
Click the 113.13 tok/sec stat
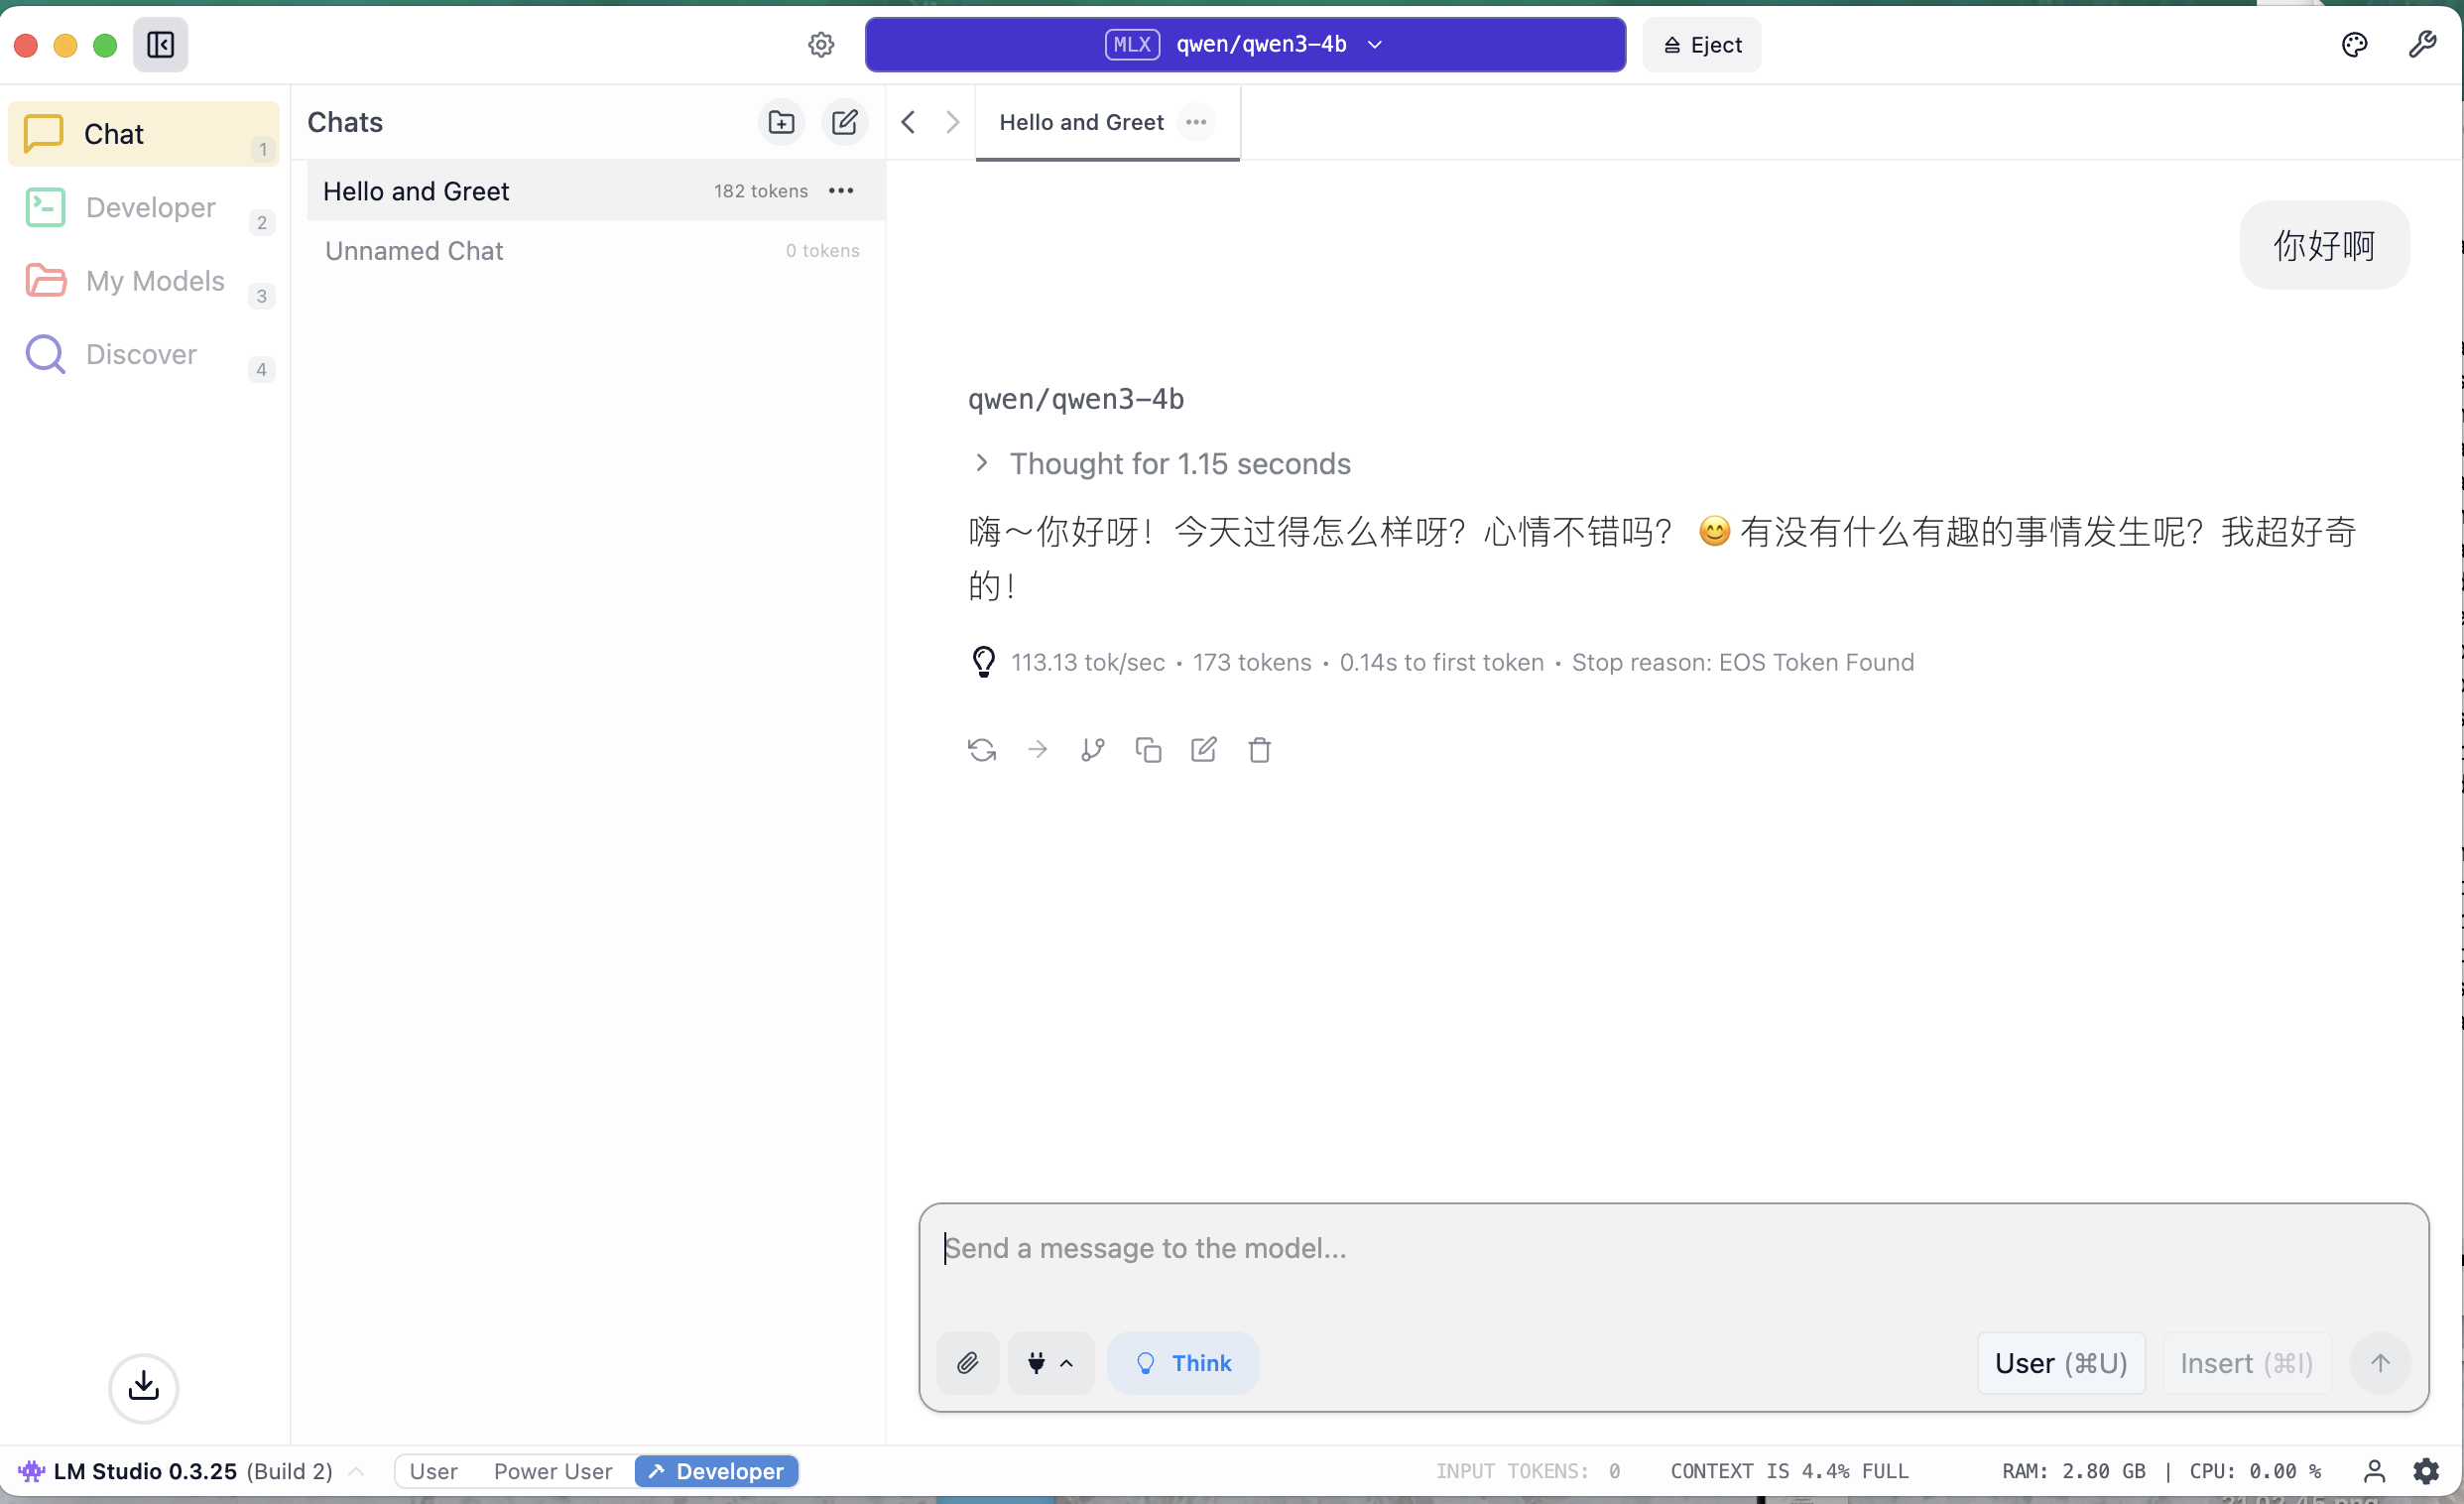1087,662
